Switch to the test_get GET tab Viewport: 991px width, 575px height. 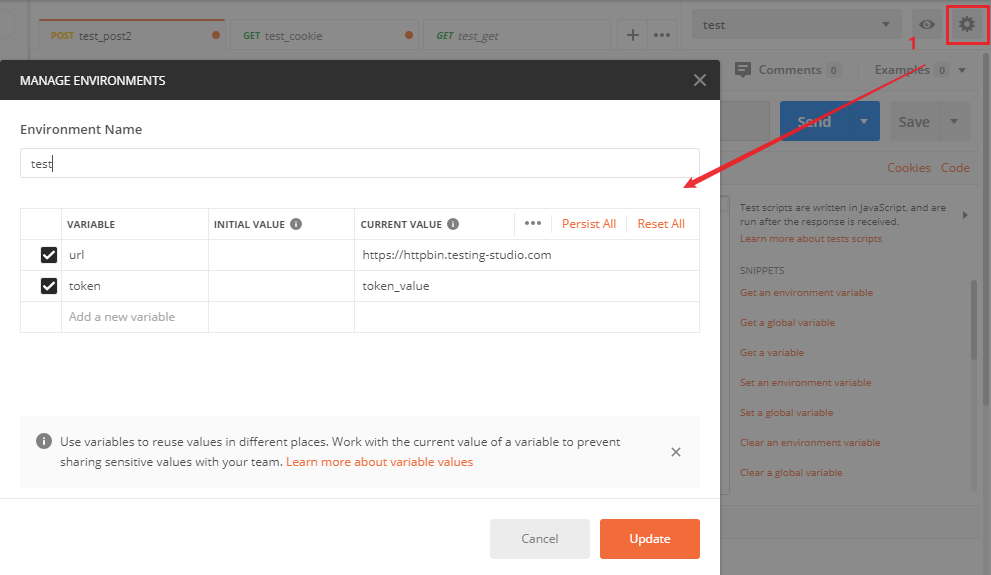click(516, 35)
